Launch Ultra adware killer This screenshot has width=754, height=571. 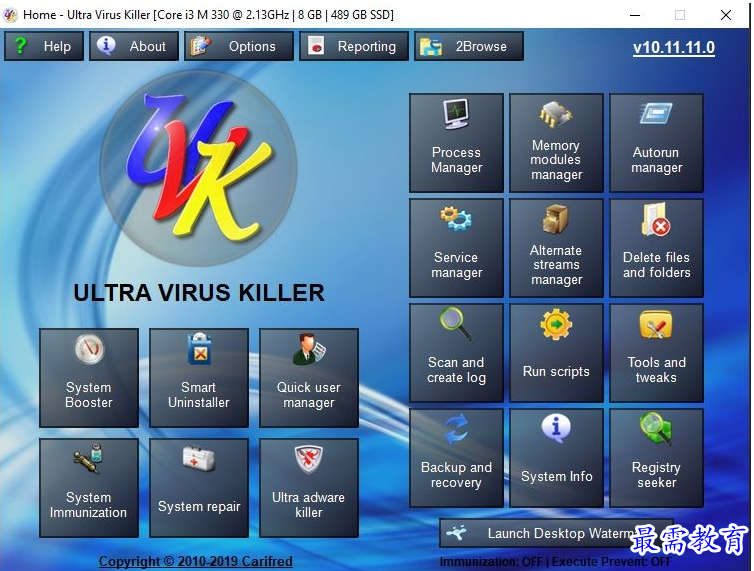tap(309, 488)
